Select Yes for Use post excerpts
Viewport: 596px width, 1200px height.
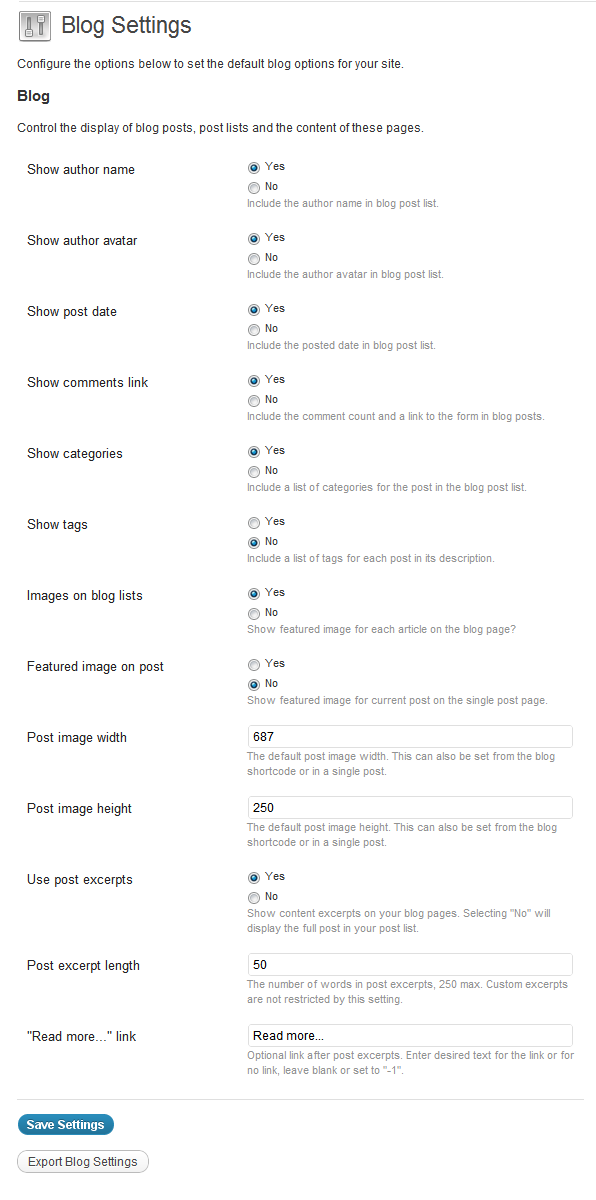click(254, 877)
